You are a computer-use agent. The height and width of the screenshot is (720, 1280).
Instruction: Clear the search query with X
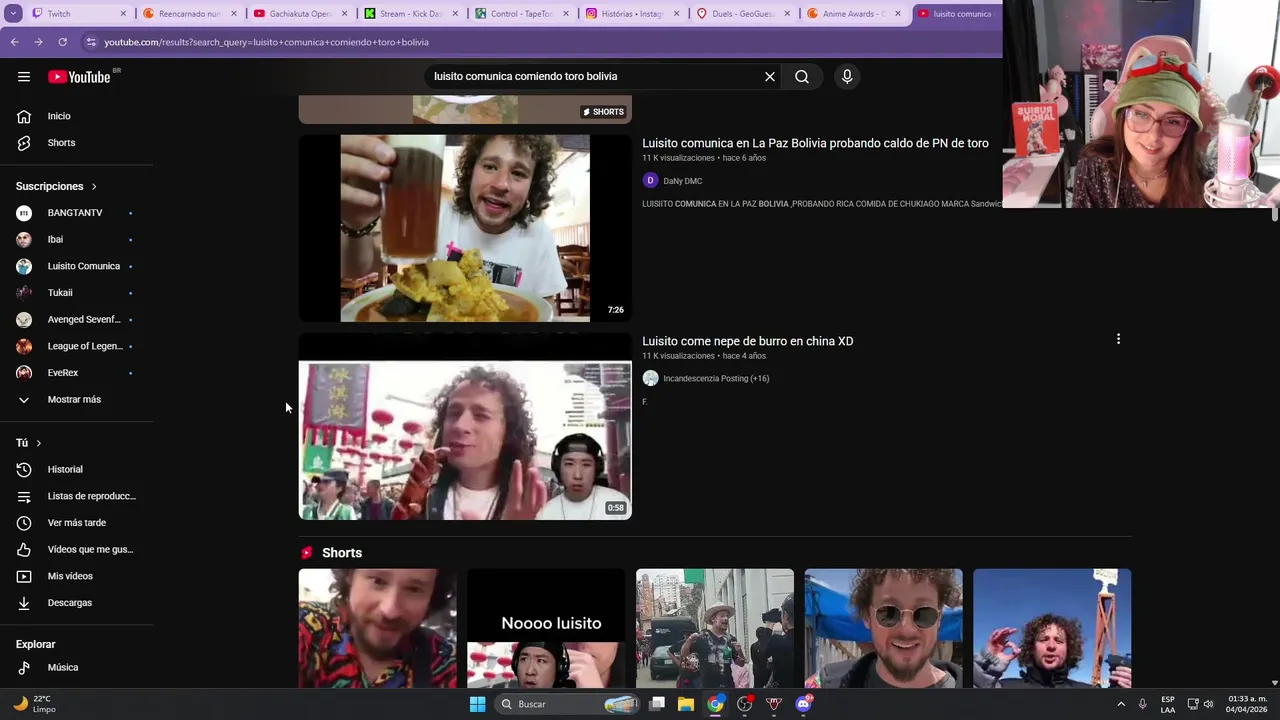[770, 77]
